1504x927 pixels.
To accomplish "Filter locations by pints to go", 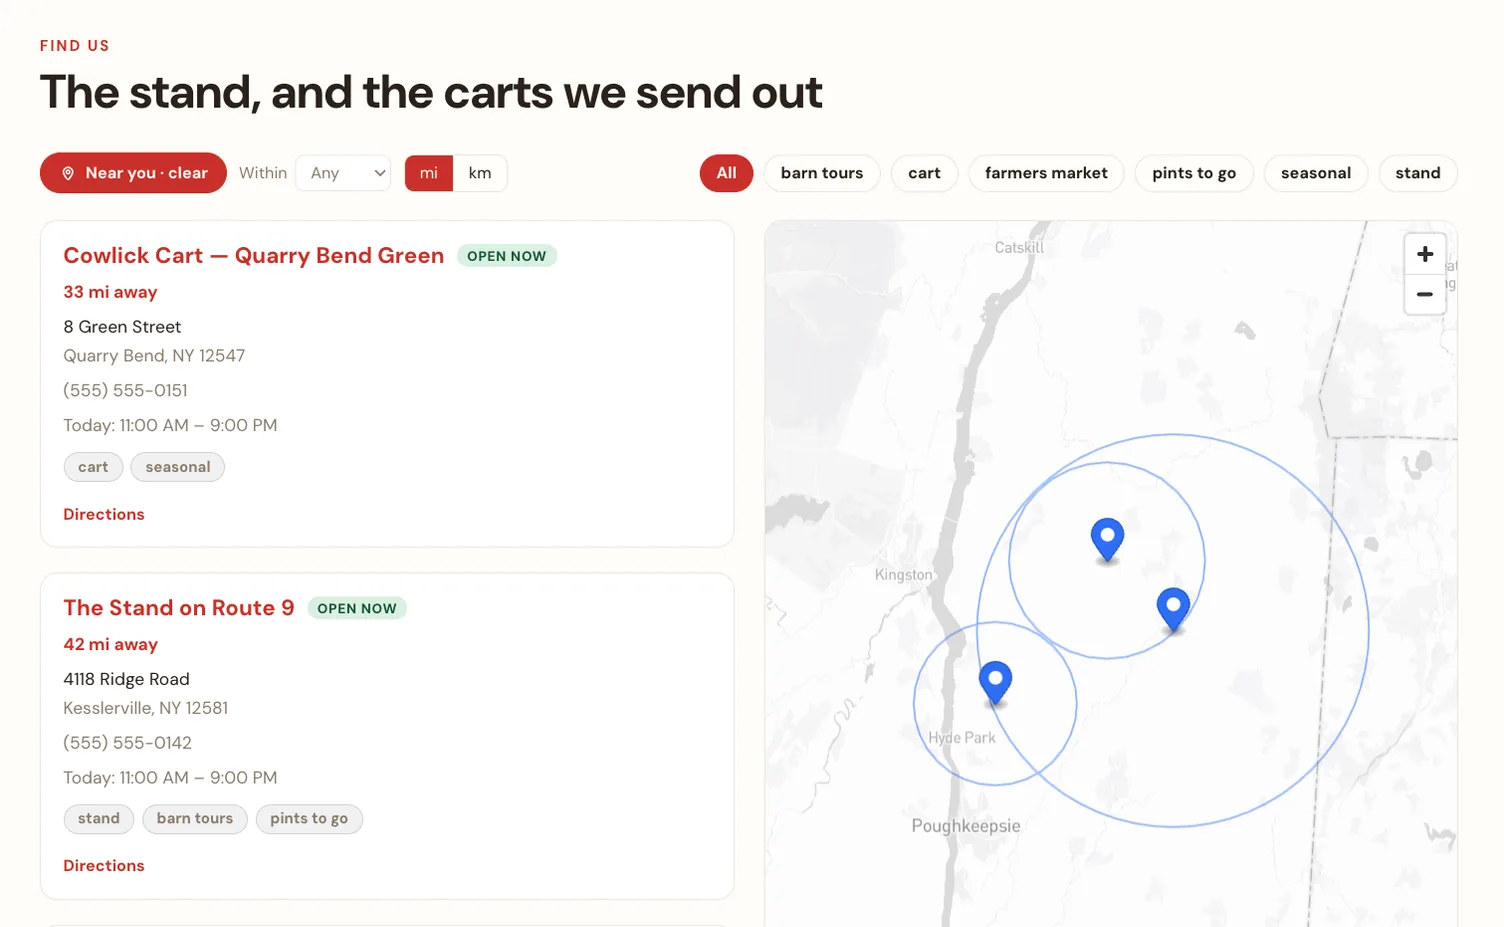I will pyautogui.click(x=1194, y=173).
